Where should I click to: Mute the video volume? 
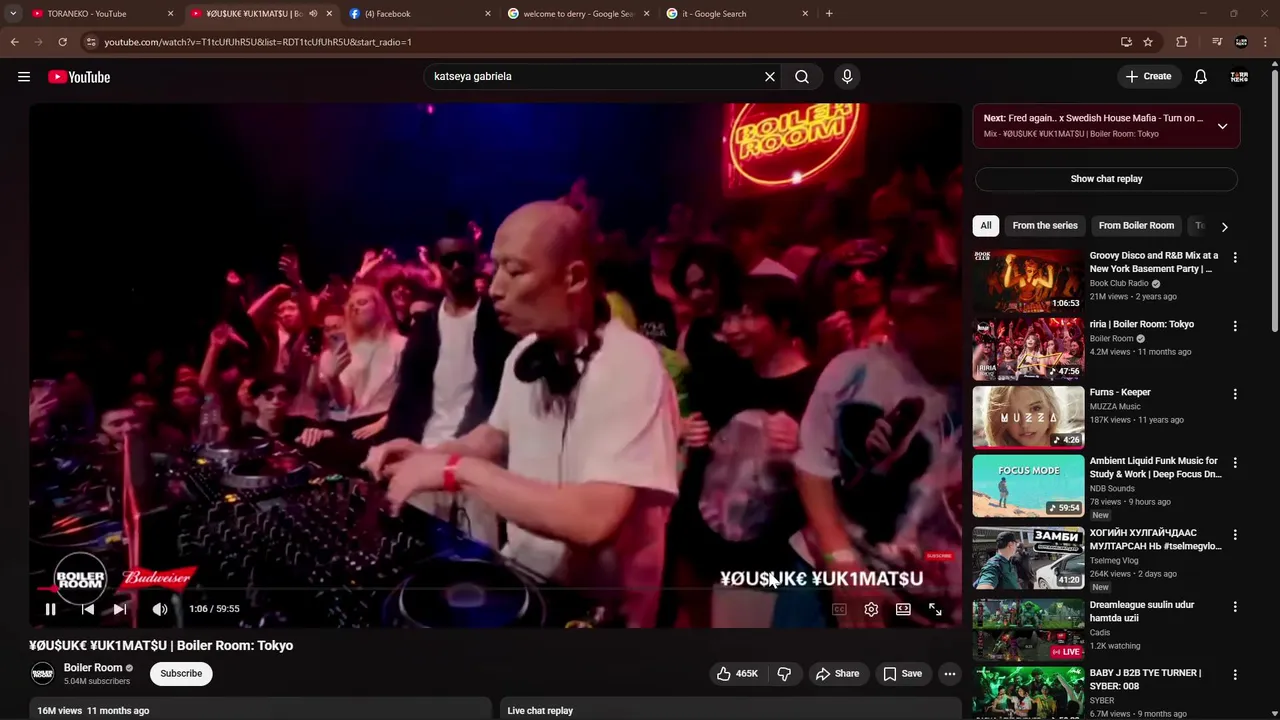coord(160,609)
